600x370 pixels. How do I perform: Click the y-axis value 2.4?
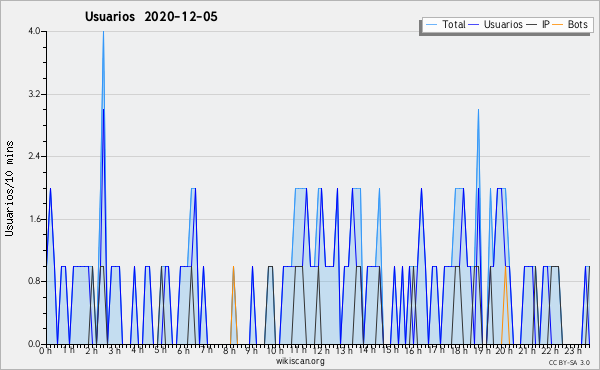click(x=34, y=156)
